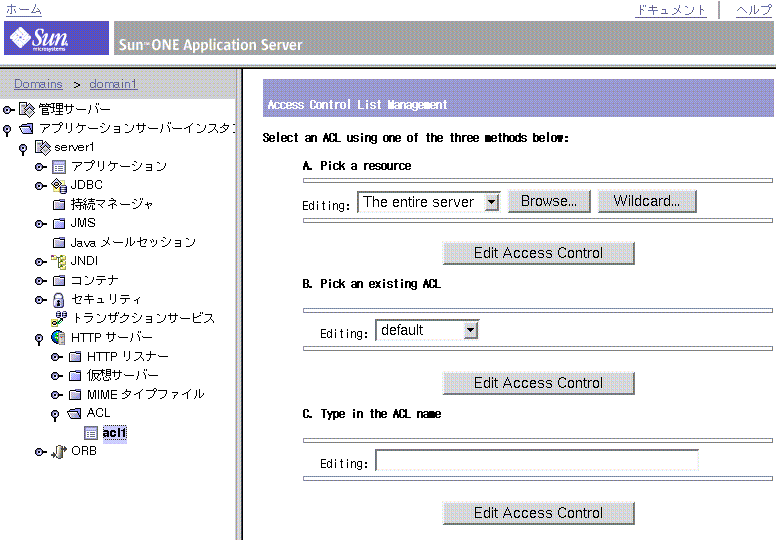Click the HTTP リスナー folder icon
Image resolution: width=776 pixels, height=540 pixels.
(75, 356)
